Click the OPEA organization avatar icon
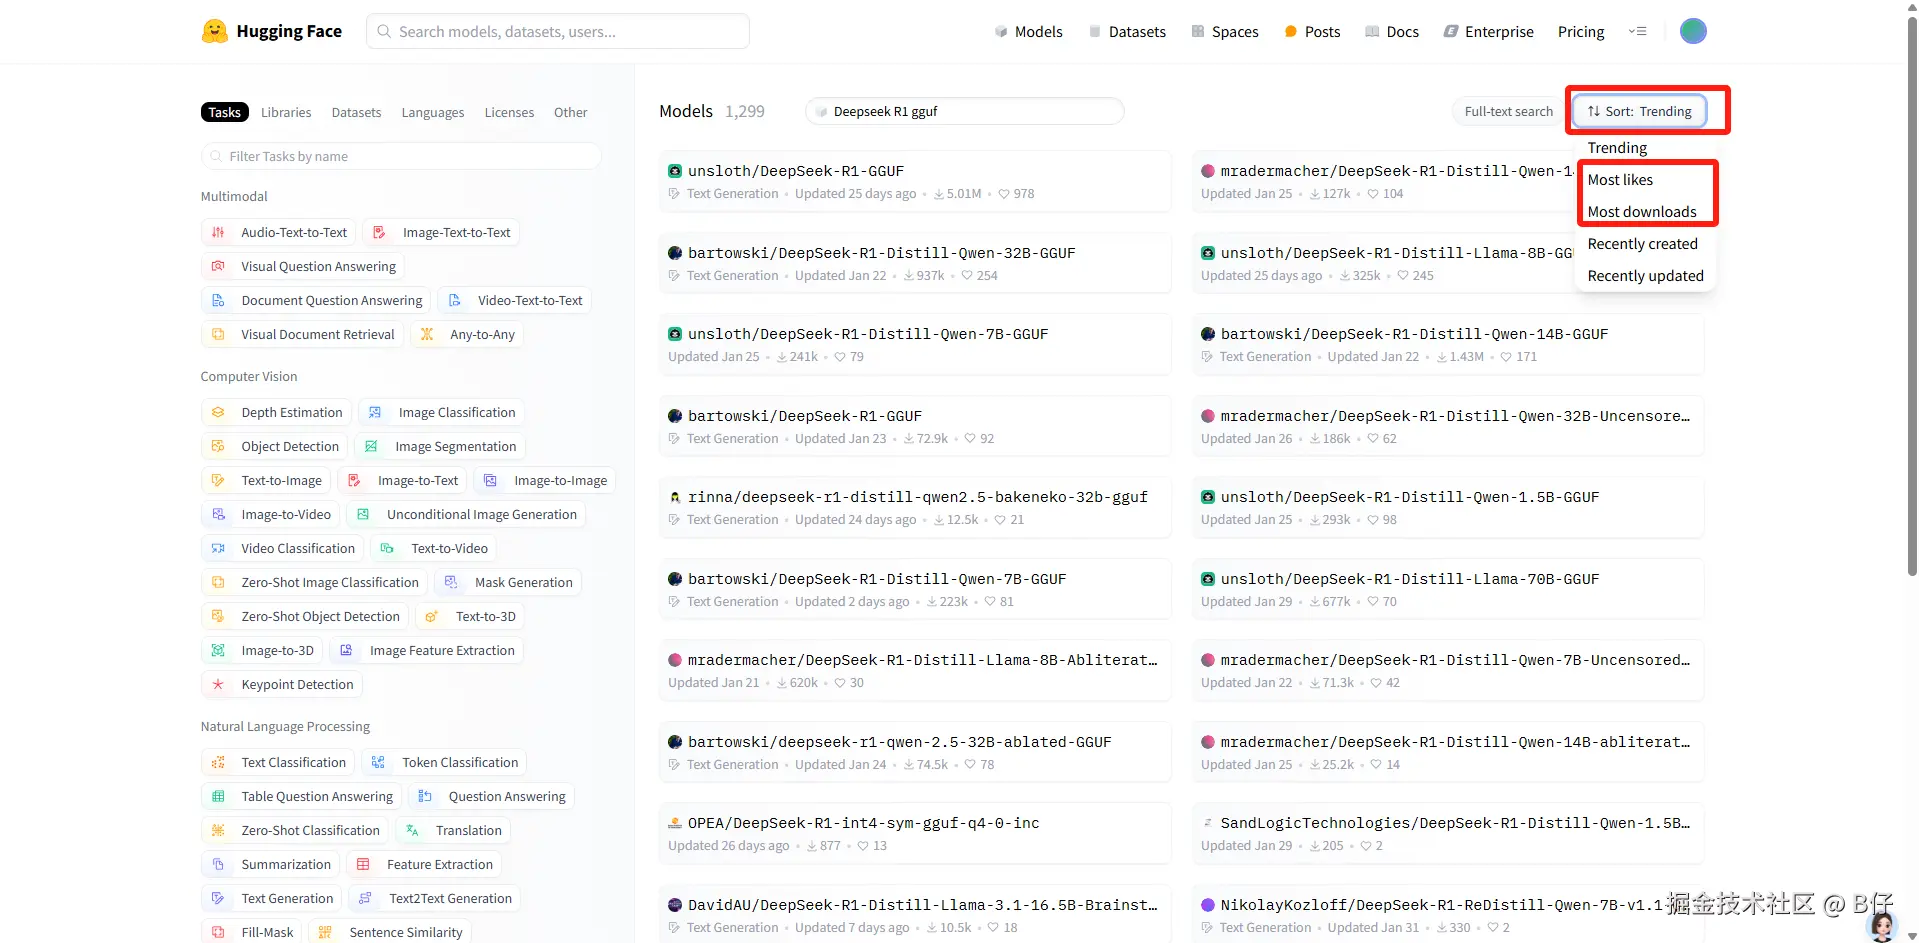Viewport: 1919px width, 943px height. tap(675, 823)
